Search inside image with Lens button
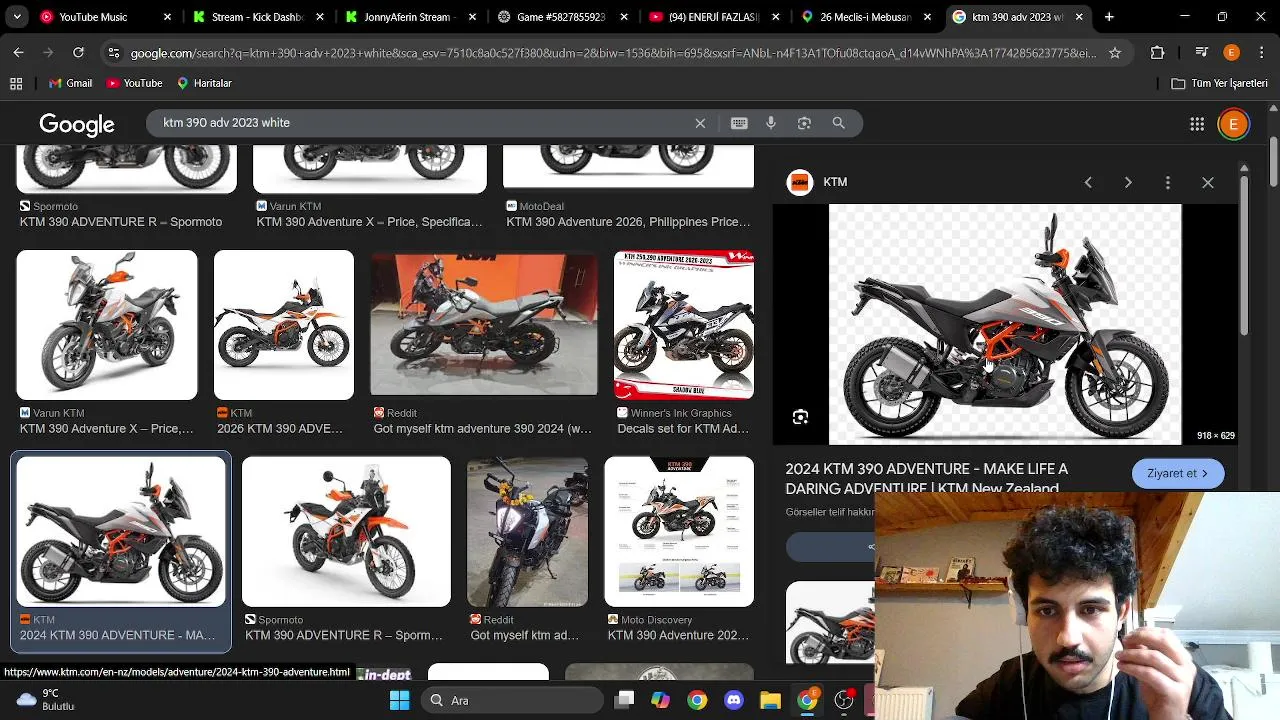Screen dimensions: 1280x720 point(800,417)
